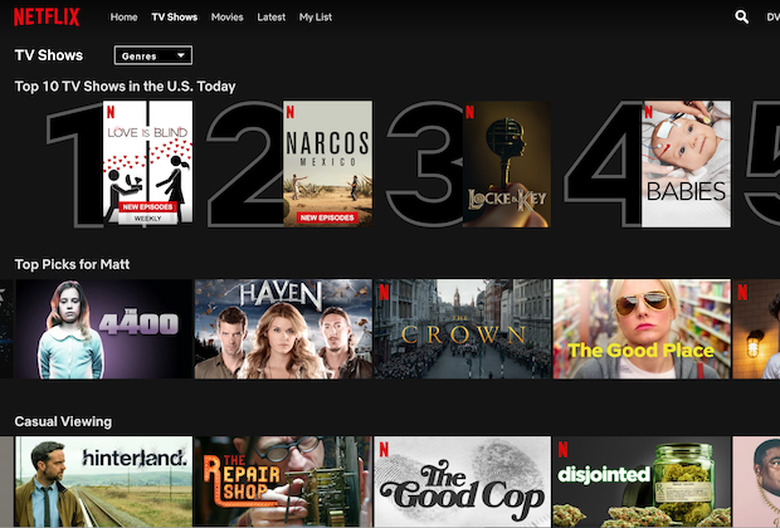Image resolution: width=780 pixels, height=528 pixels.
Task: Open My List in navigation
Action: 315,17
